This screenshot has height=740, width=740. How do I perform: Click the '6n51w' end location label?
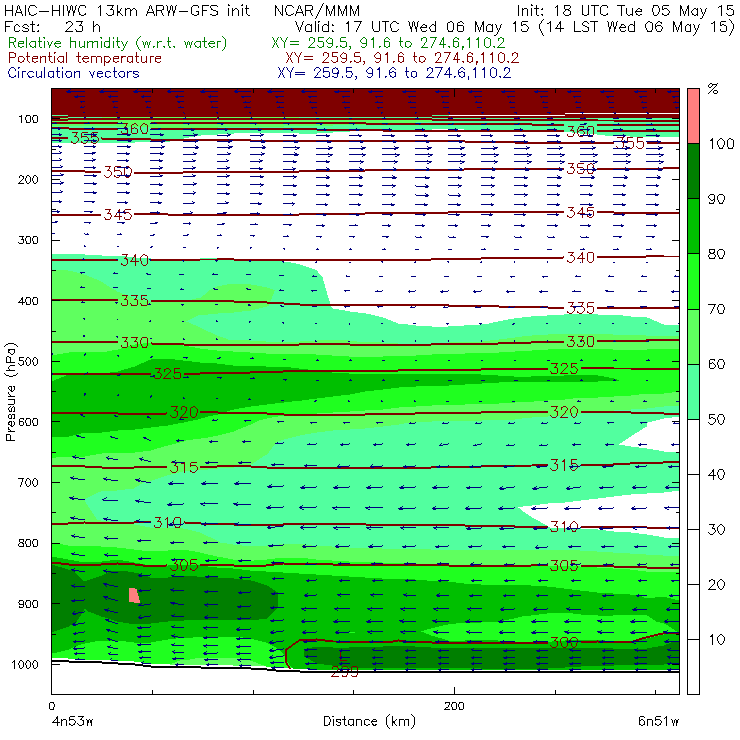[658, 722]
